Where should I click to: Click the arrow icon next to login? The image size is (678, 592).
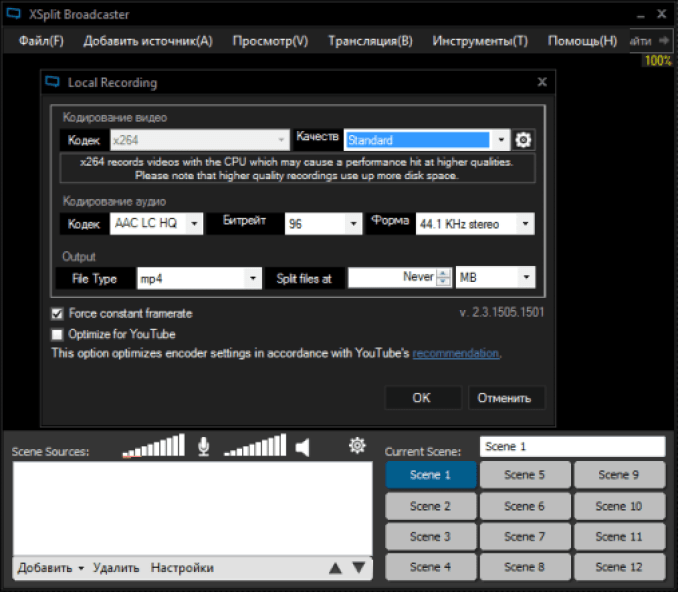pyautogui.click(x=664, y=40)
